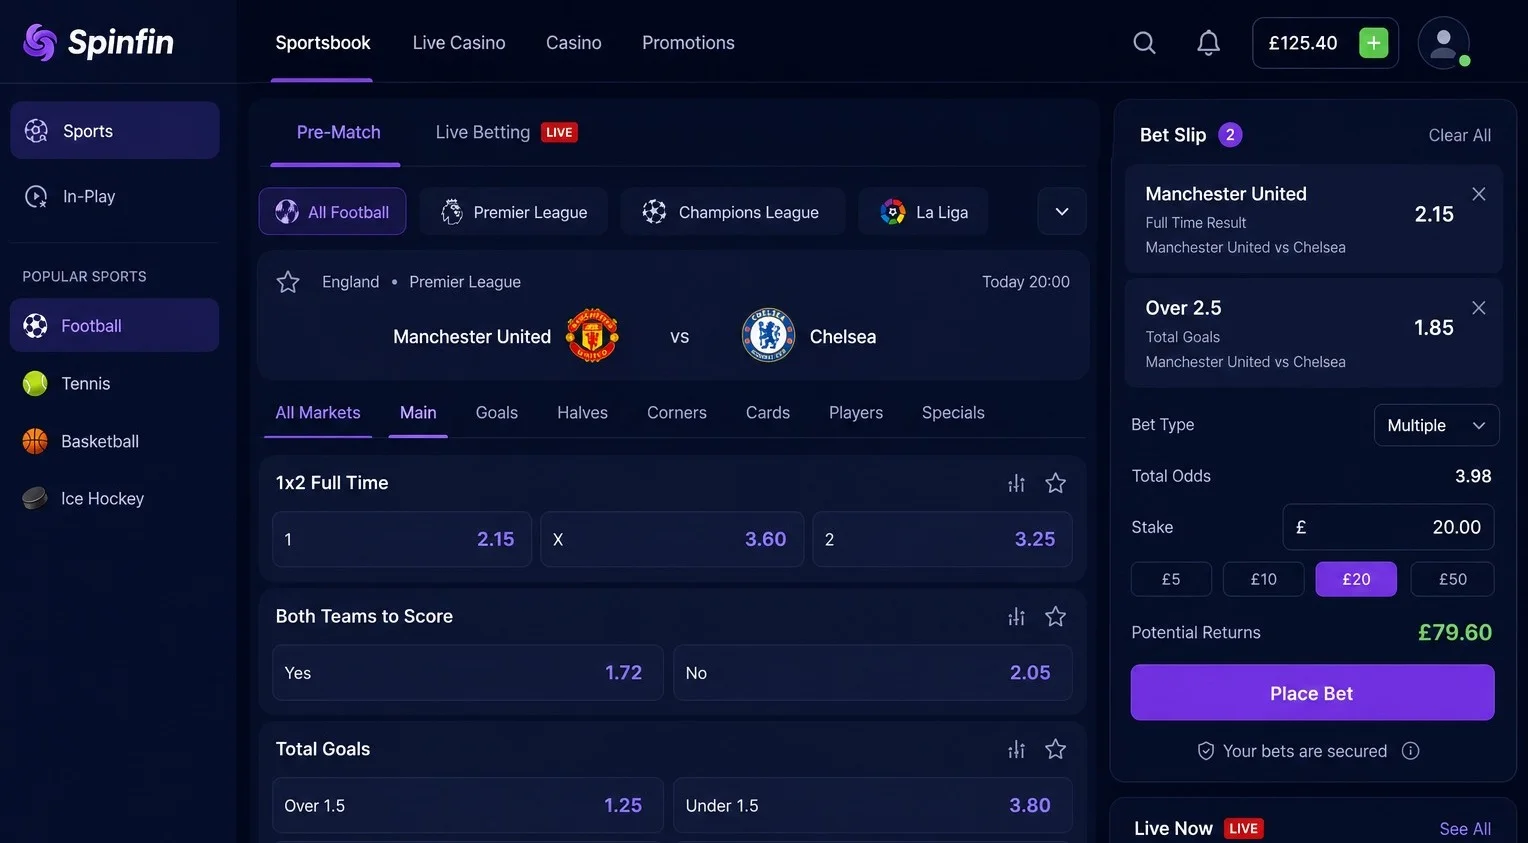Select Specials markets tab

953,413
